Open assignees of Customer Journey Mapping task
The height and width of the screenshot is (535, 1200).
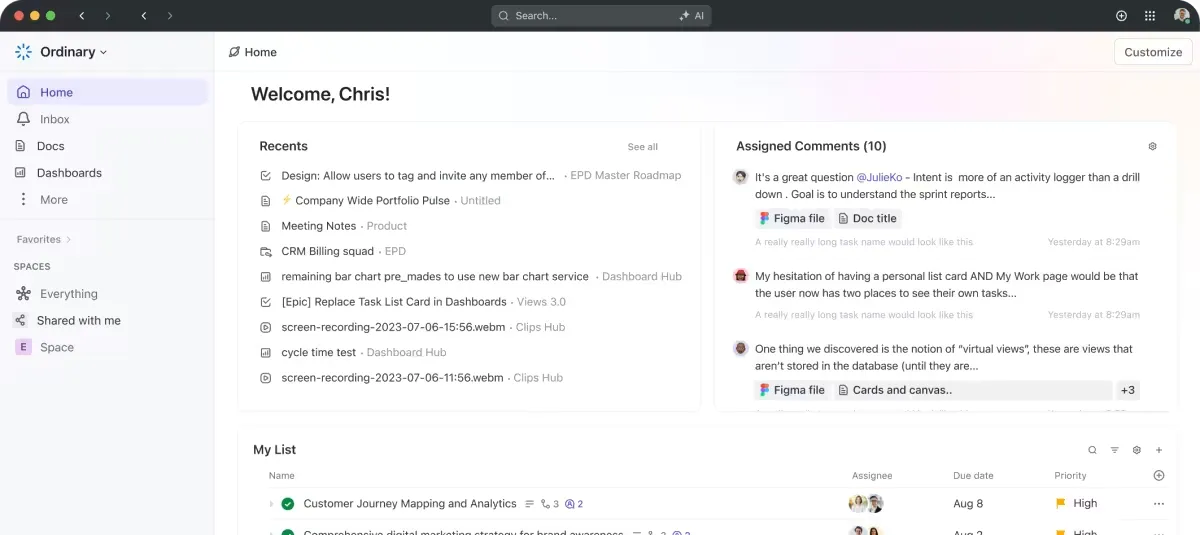click(x=867, y=504)
